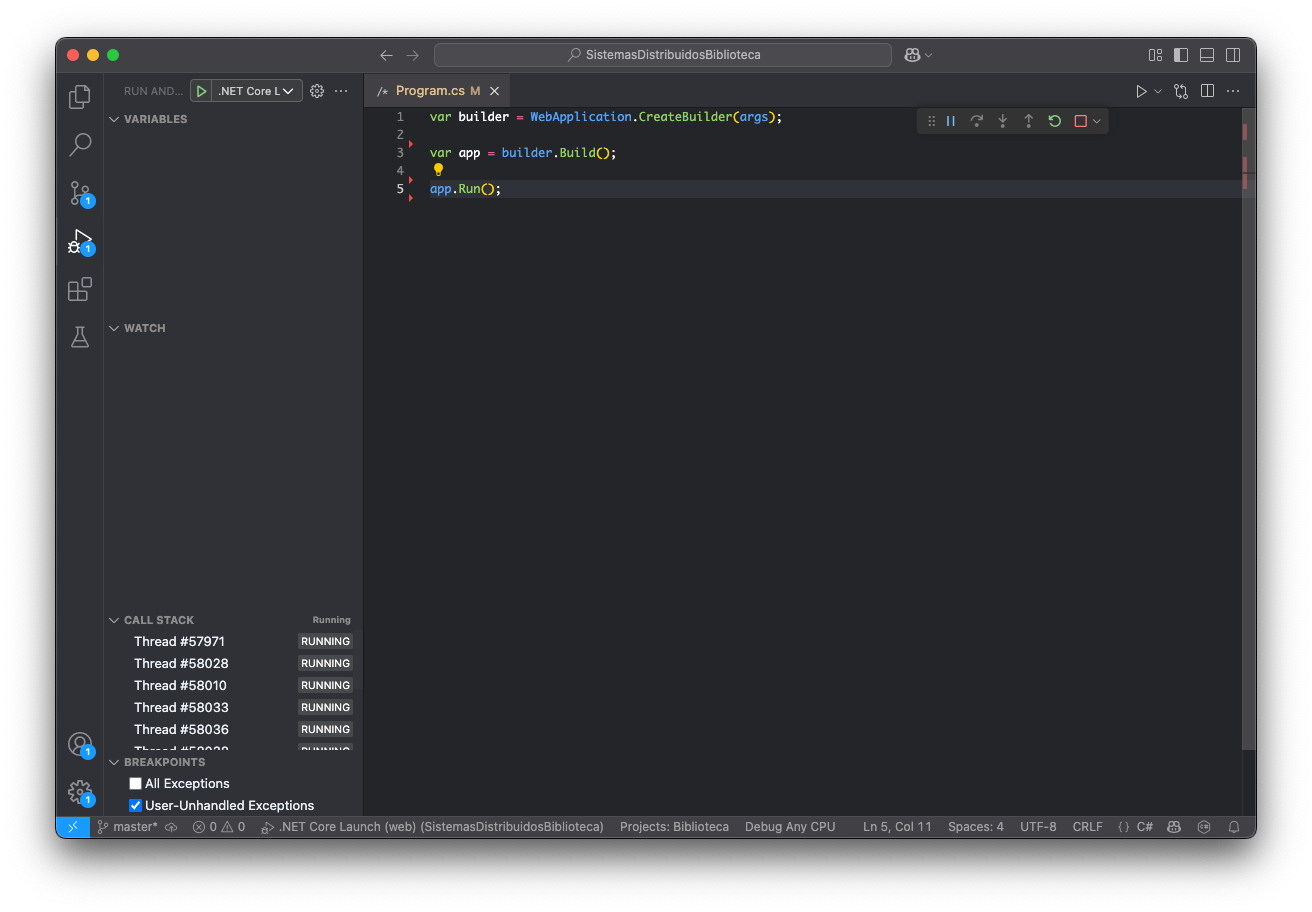
Task: Pause the debugger from debug toolbar
Action: point(951,121)
